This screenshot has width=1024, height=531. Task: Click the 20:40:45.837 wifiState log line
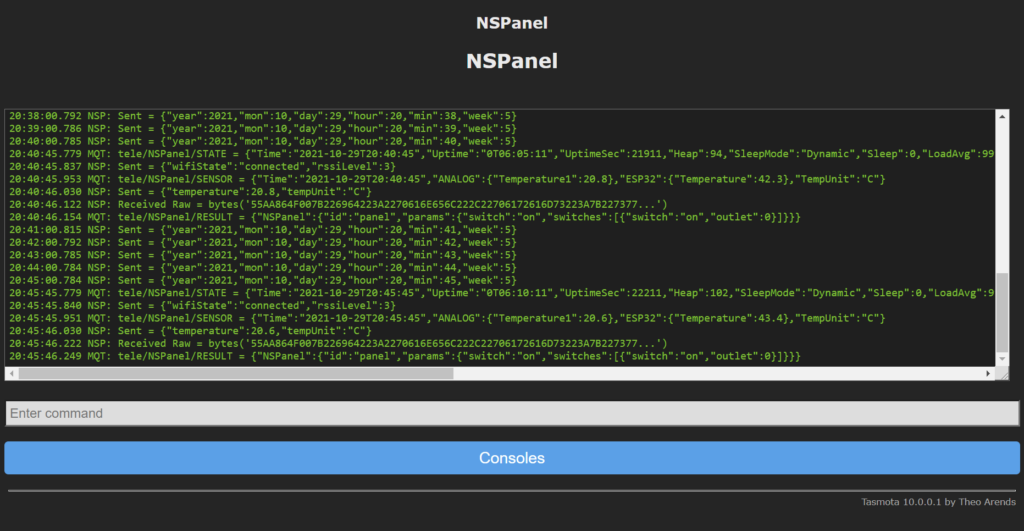coord(202,167)
